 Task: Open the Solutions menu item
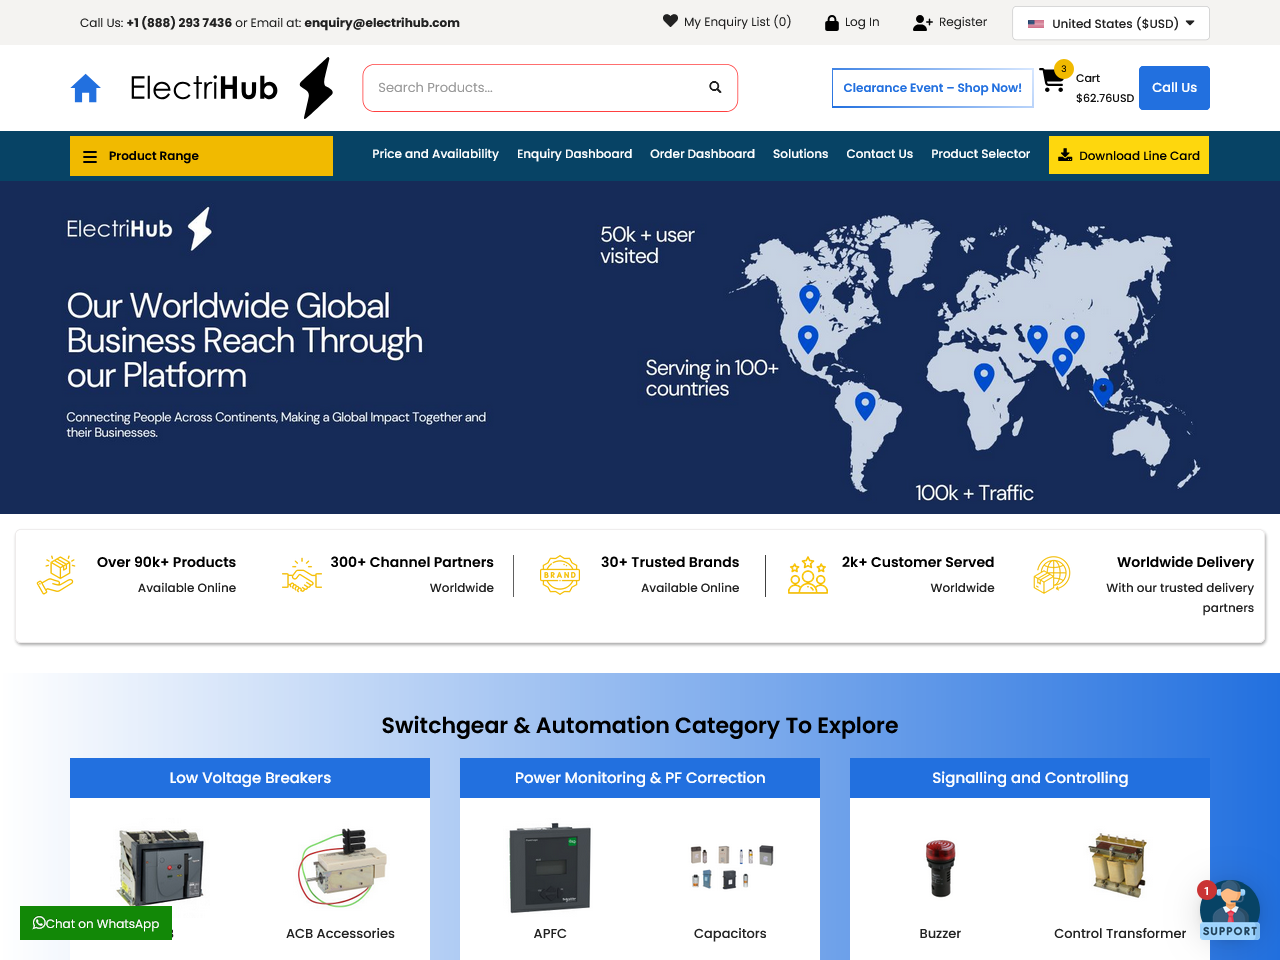click(800, 154)
